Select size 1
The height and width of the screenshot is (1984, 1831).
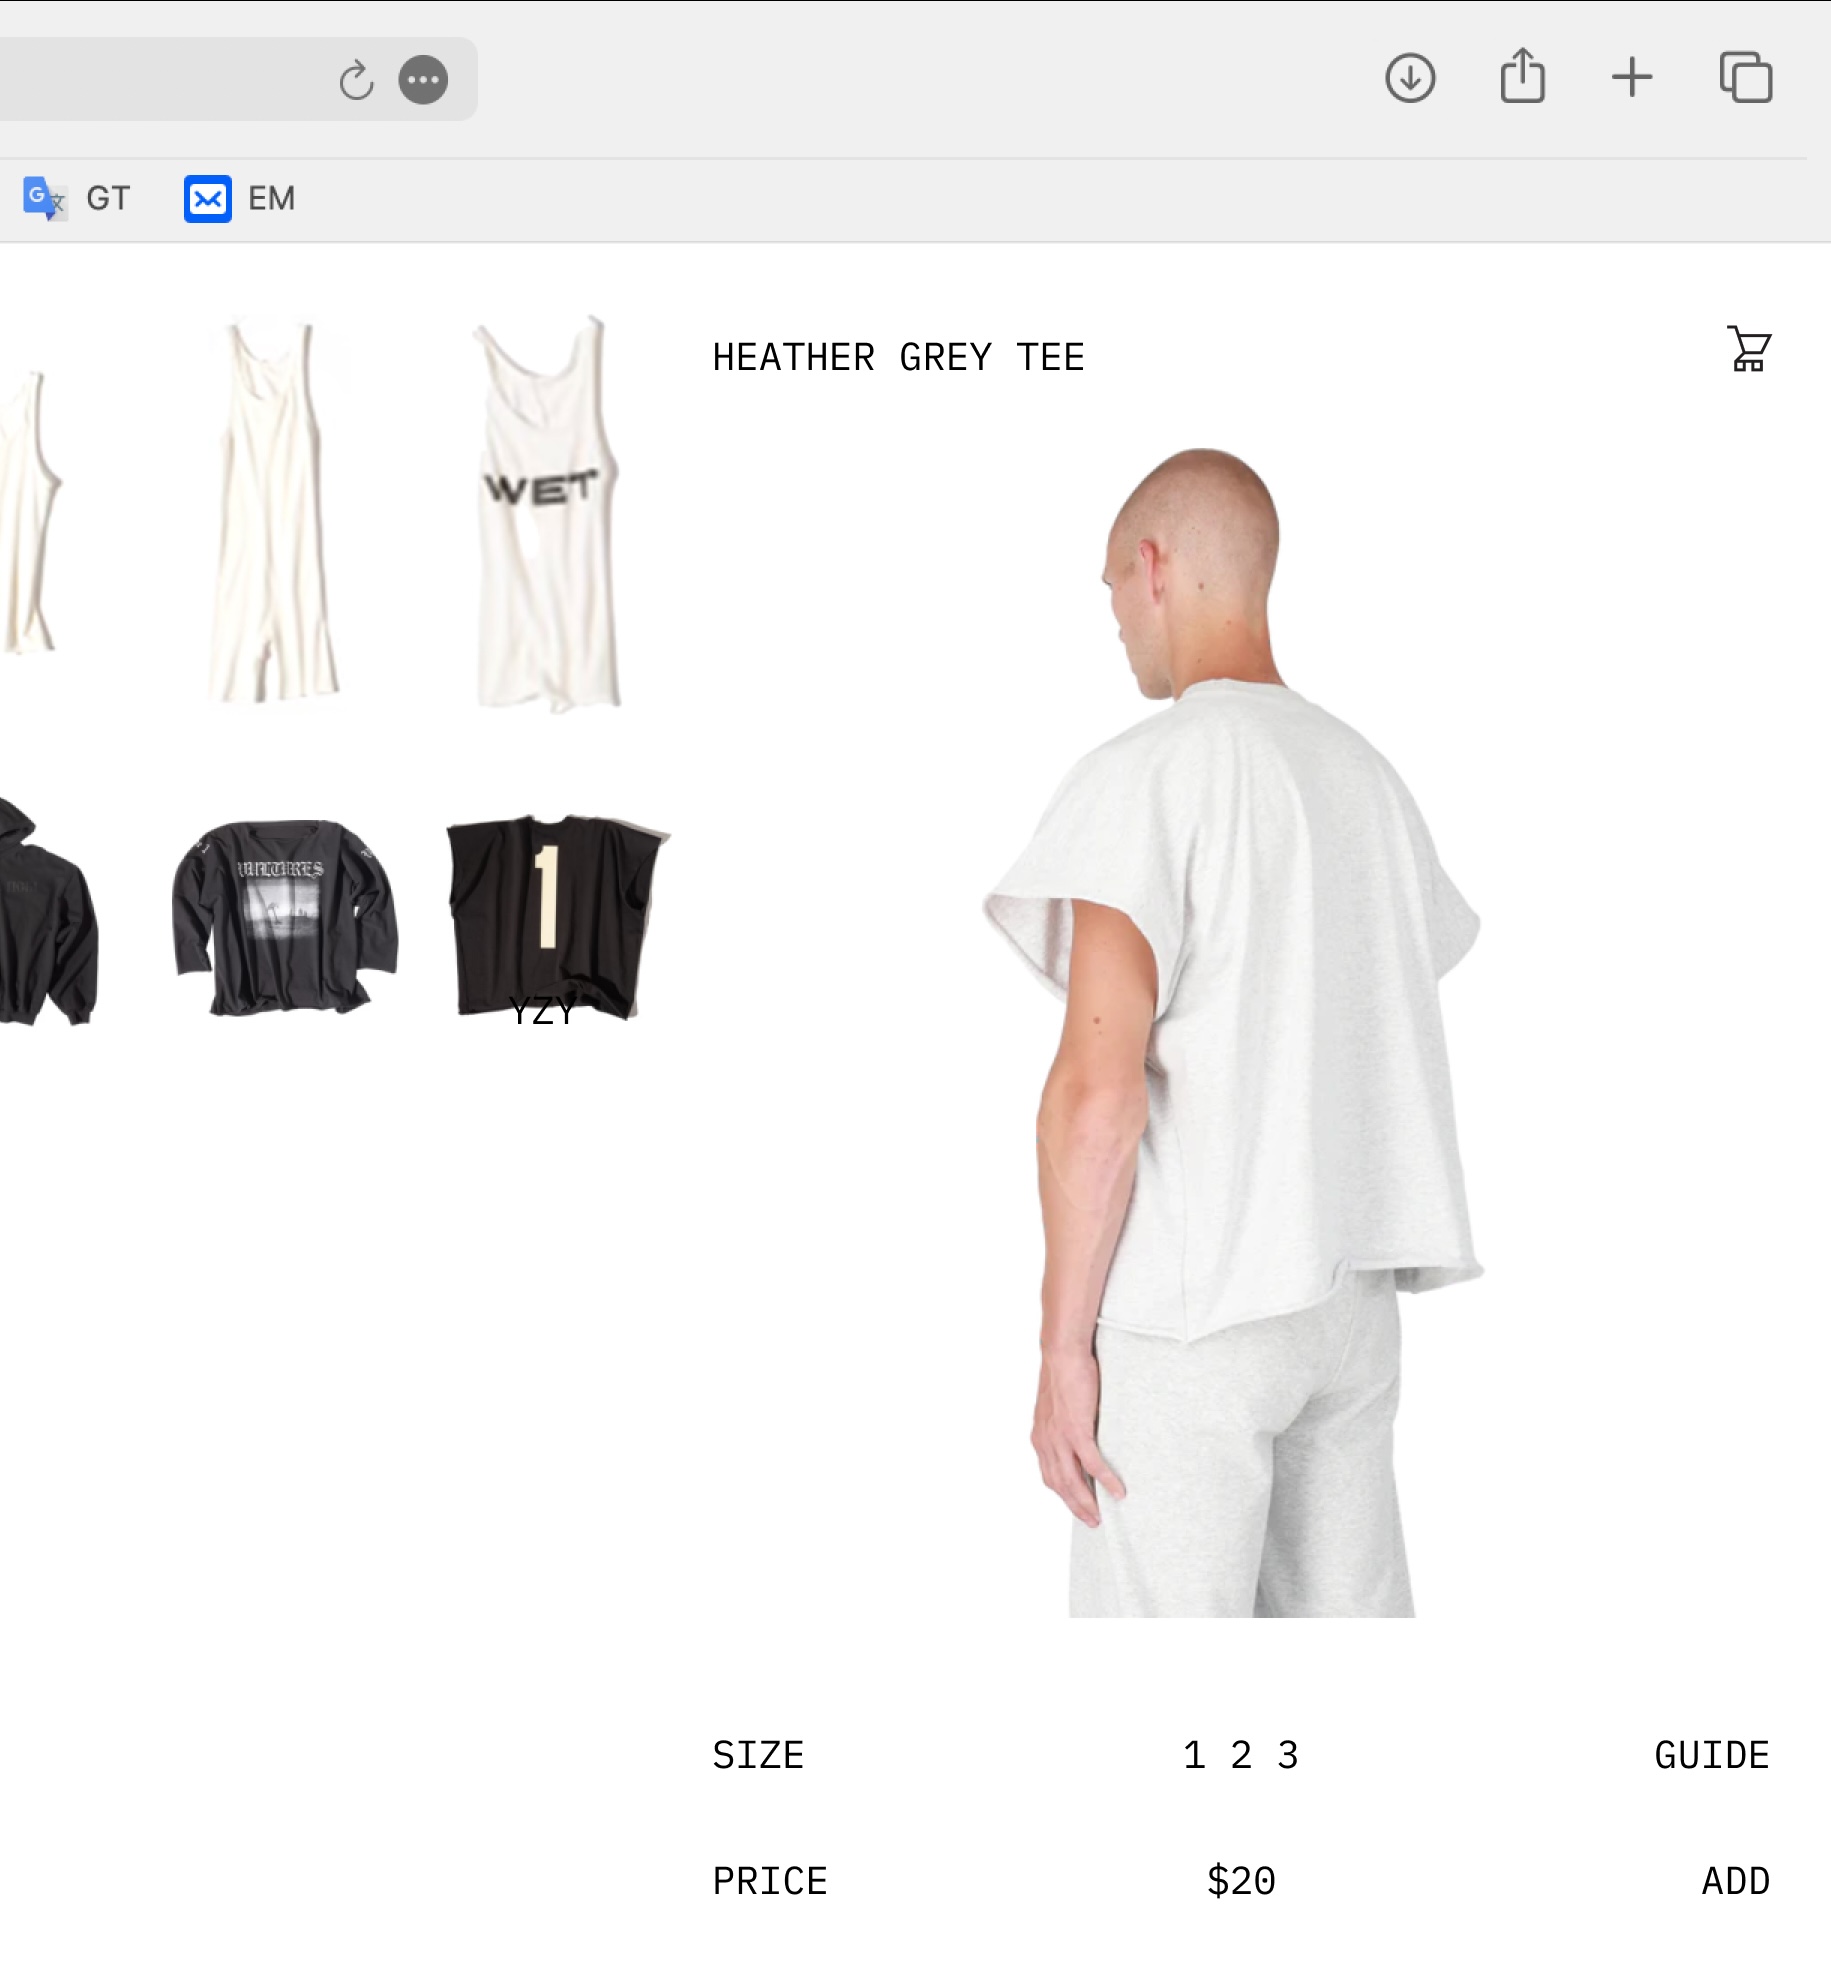(1194, 1756)
